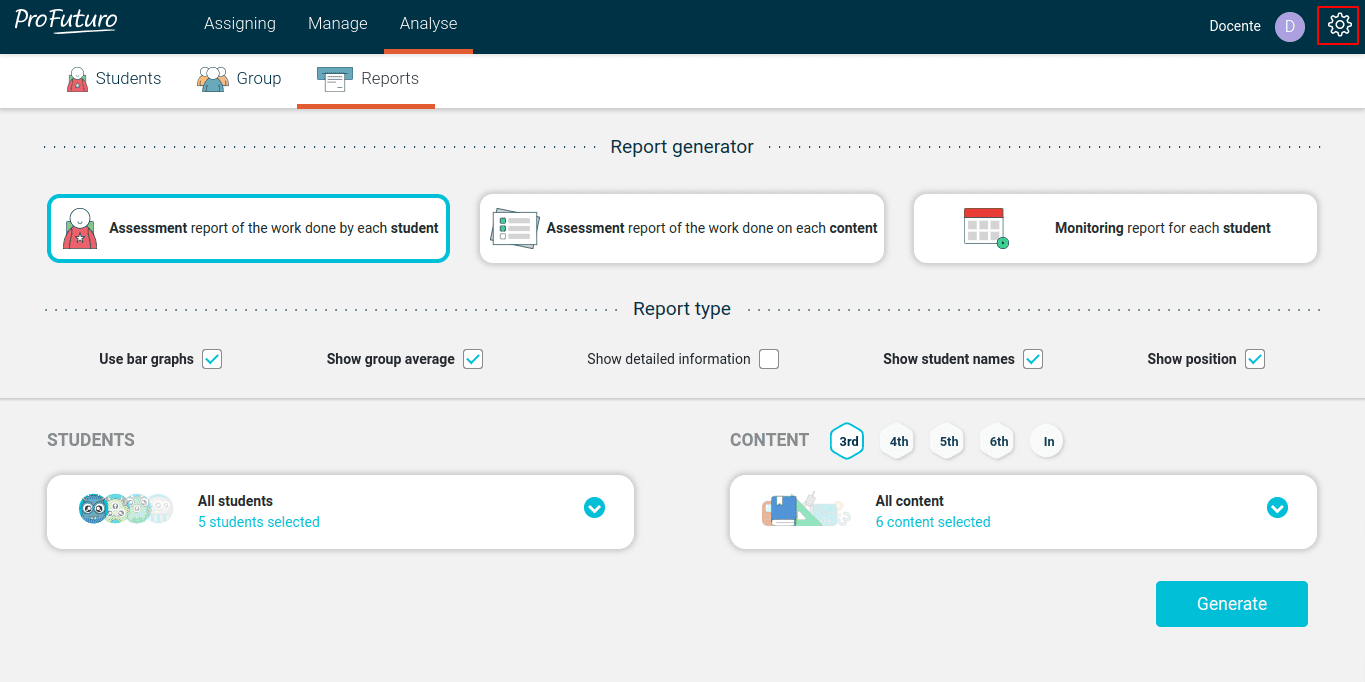Open the Manage menu

[337, 24]
